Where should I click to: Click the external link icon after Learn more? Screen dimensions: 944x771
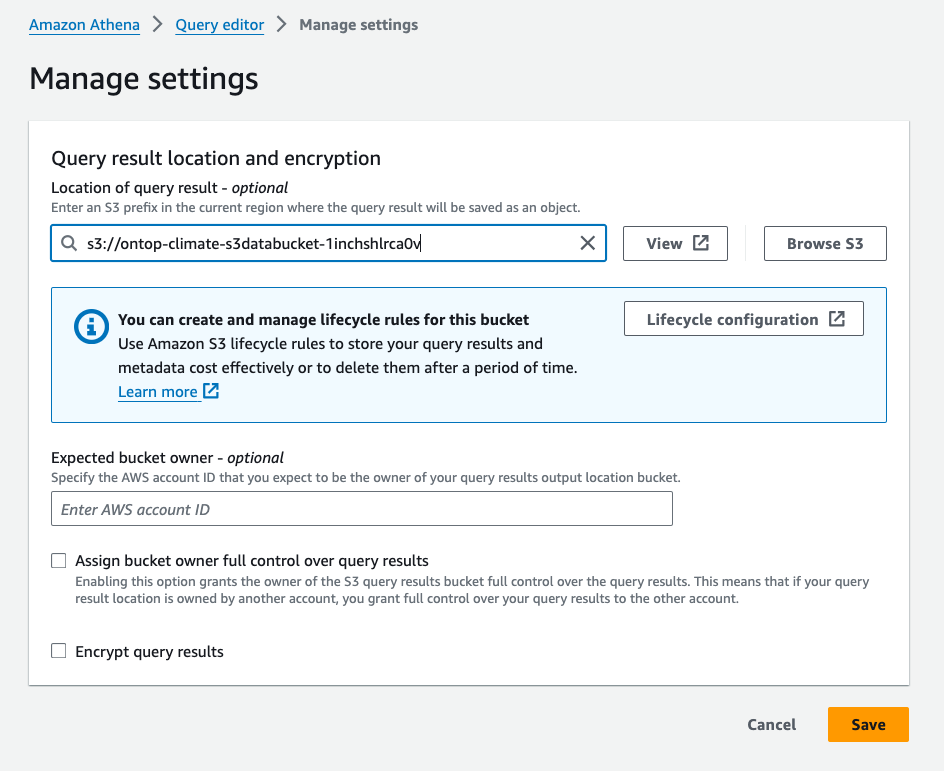coord(211,391)
